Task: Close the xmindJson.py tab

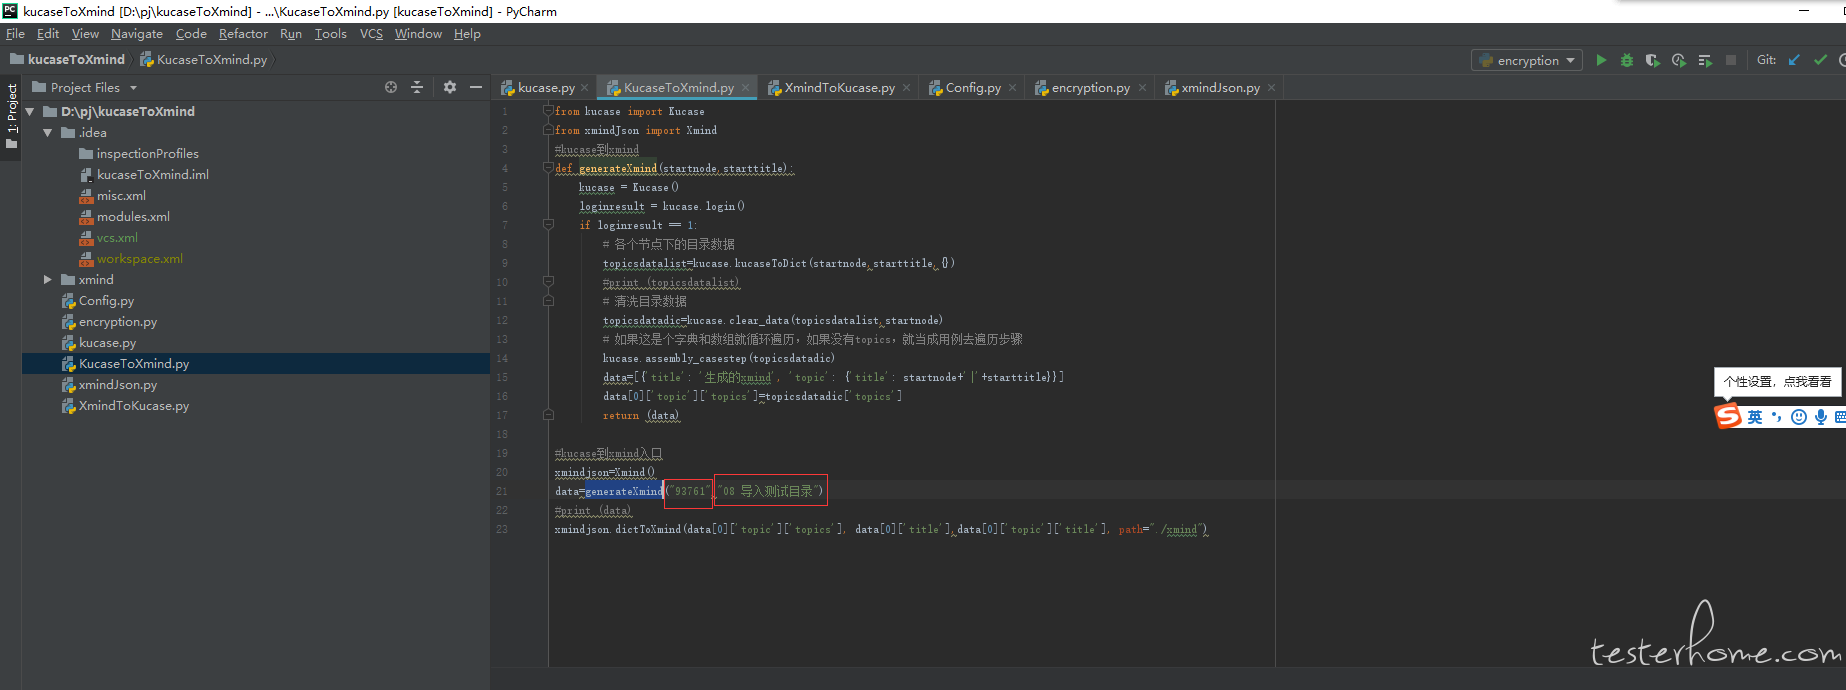Action: [x=1272, y=88]
